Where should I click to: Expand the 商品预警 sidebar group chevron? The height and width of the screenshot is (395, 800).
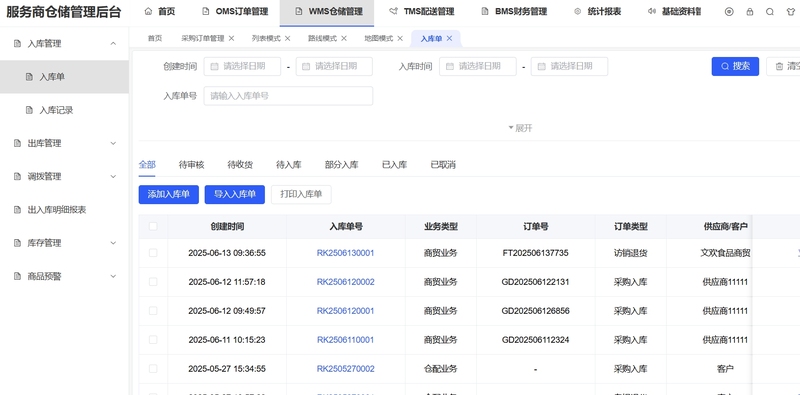click(x=113, y=276)
